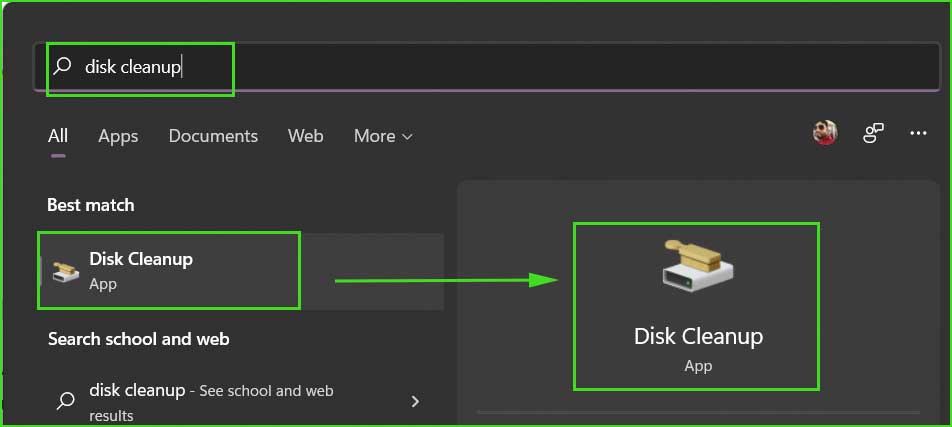Switch to the Documents tab

click(213, 136)
